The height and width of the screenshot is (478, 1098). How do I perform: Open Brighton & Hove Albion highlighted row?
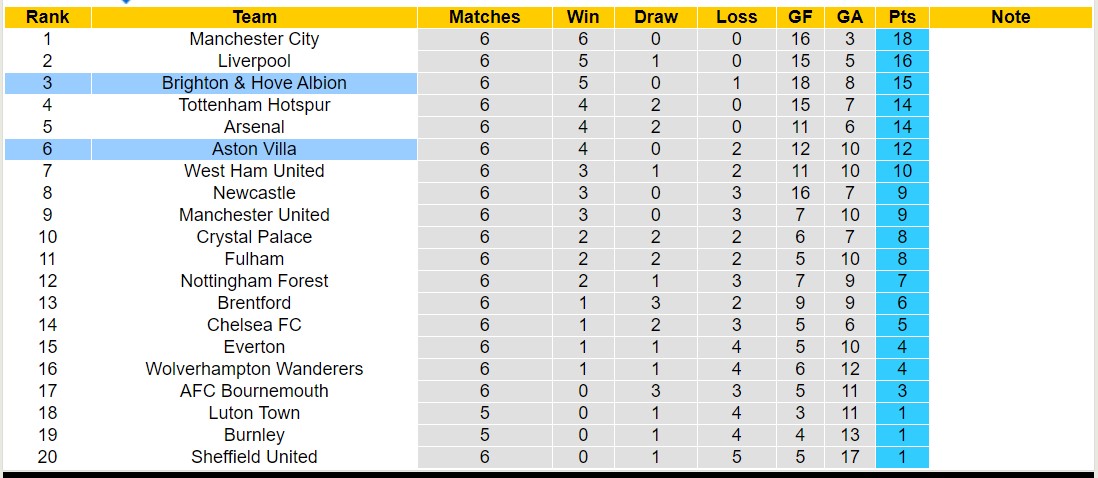[x=254, y=83]
